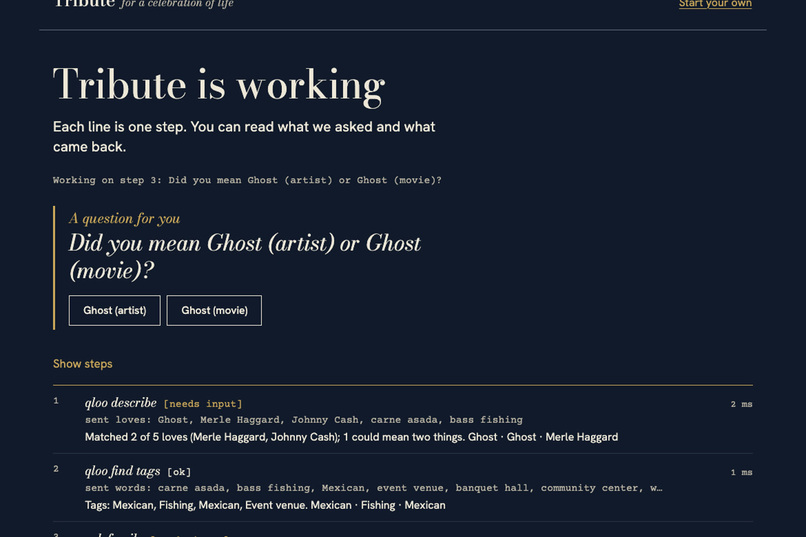
Task: Click the '[ok]' status tag
Action: coord(179,472)
